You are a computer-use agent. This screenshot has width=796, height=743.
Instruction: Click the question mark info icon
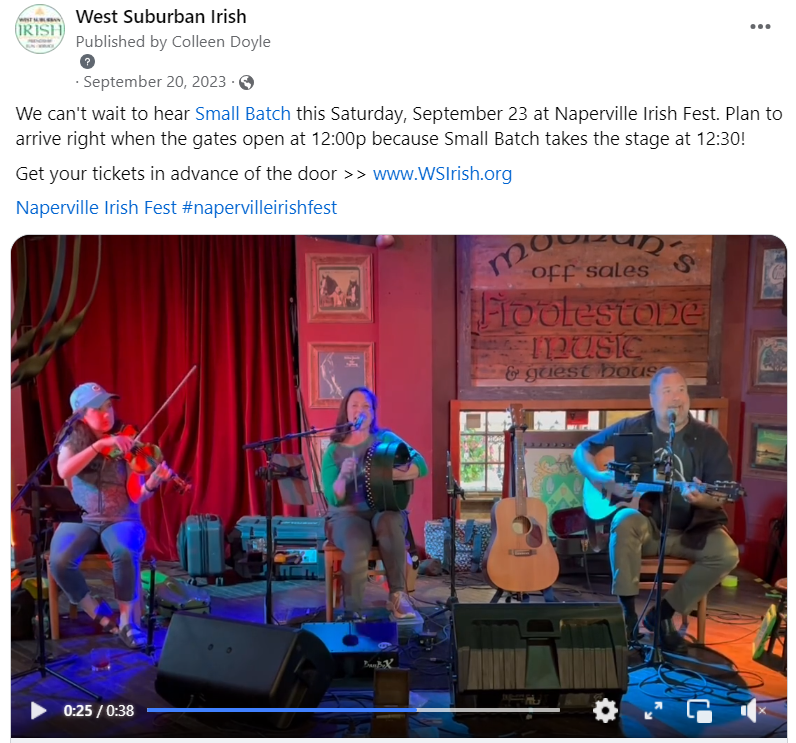[x=87, y=62]
